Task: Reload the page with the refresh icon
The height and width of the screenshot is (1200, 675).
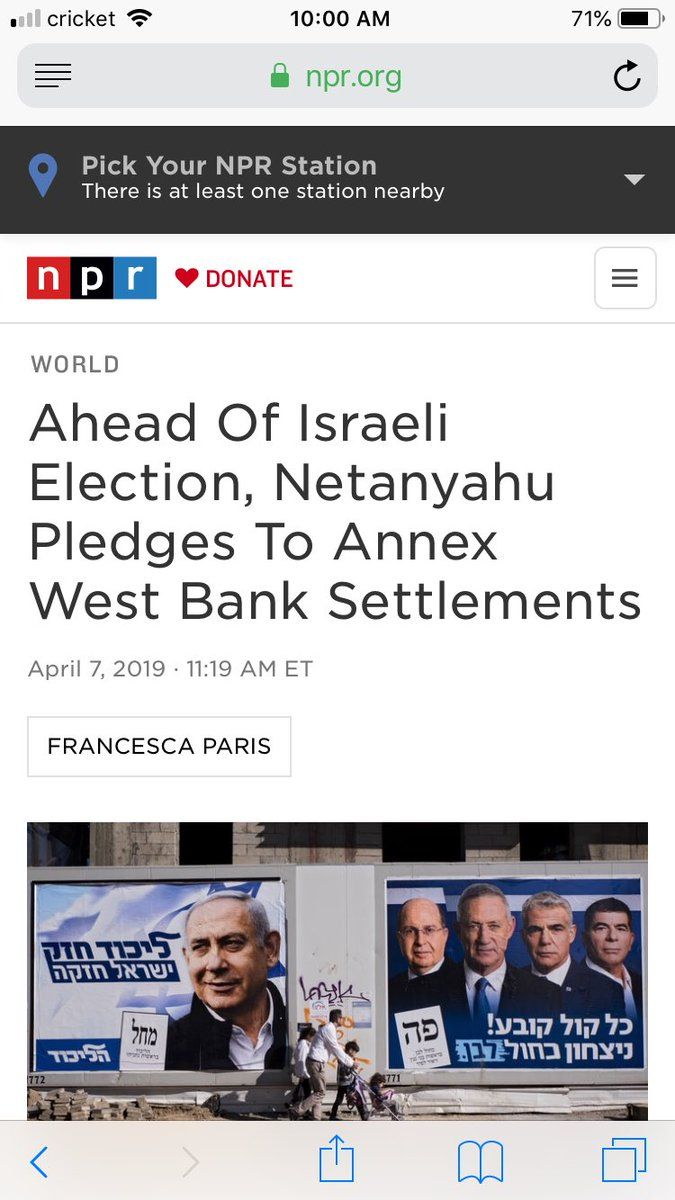Action: [626, 76]
